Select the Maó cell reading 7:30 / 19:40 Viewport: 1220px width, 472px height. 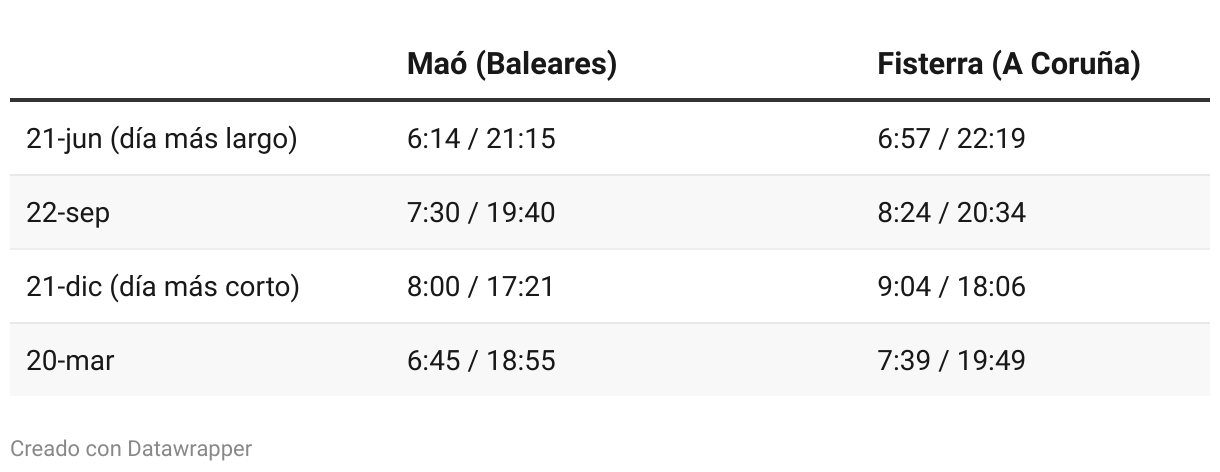click(x=481, y=213)
